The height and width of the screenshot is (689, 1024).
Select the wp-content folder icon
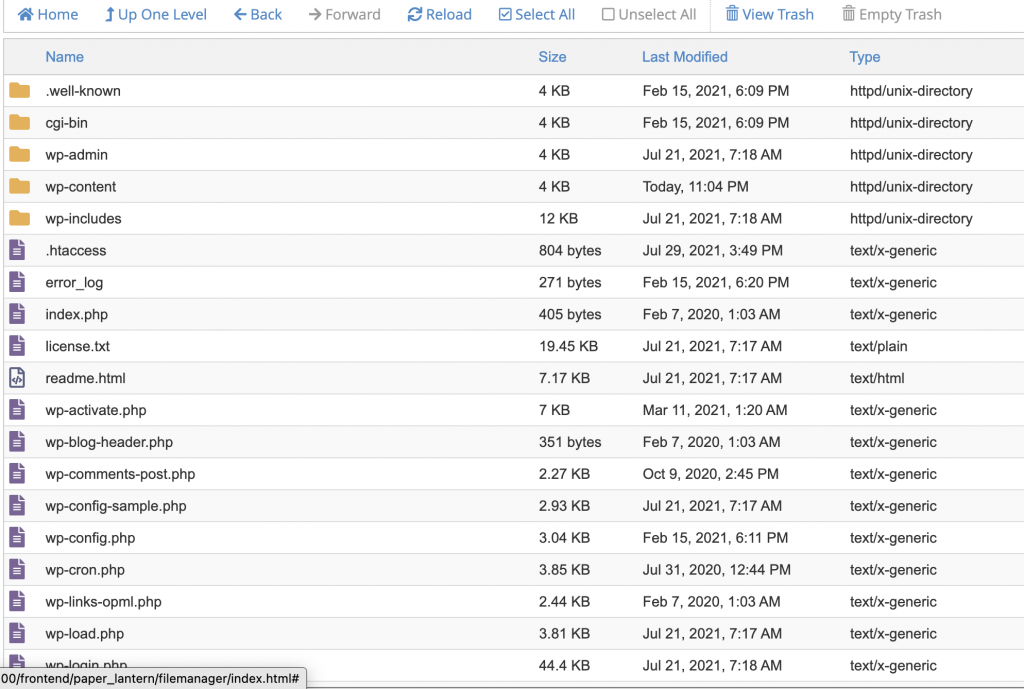(x=19, y=186)
